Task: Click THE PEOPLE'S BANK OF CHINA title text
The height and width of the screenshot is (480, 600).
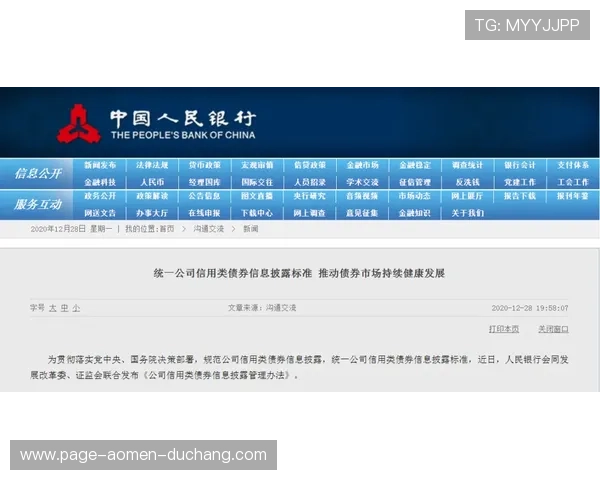Action: tap(183, 135)
